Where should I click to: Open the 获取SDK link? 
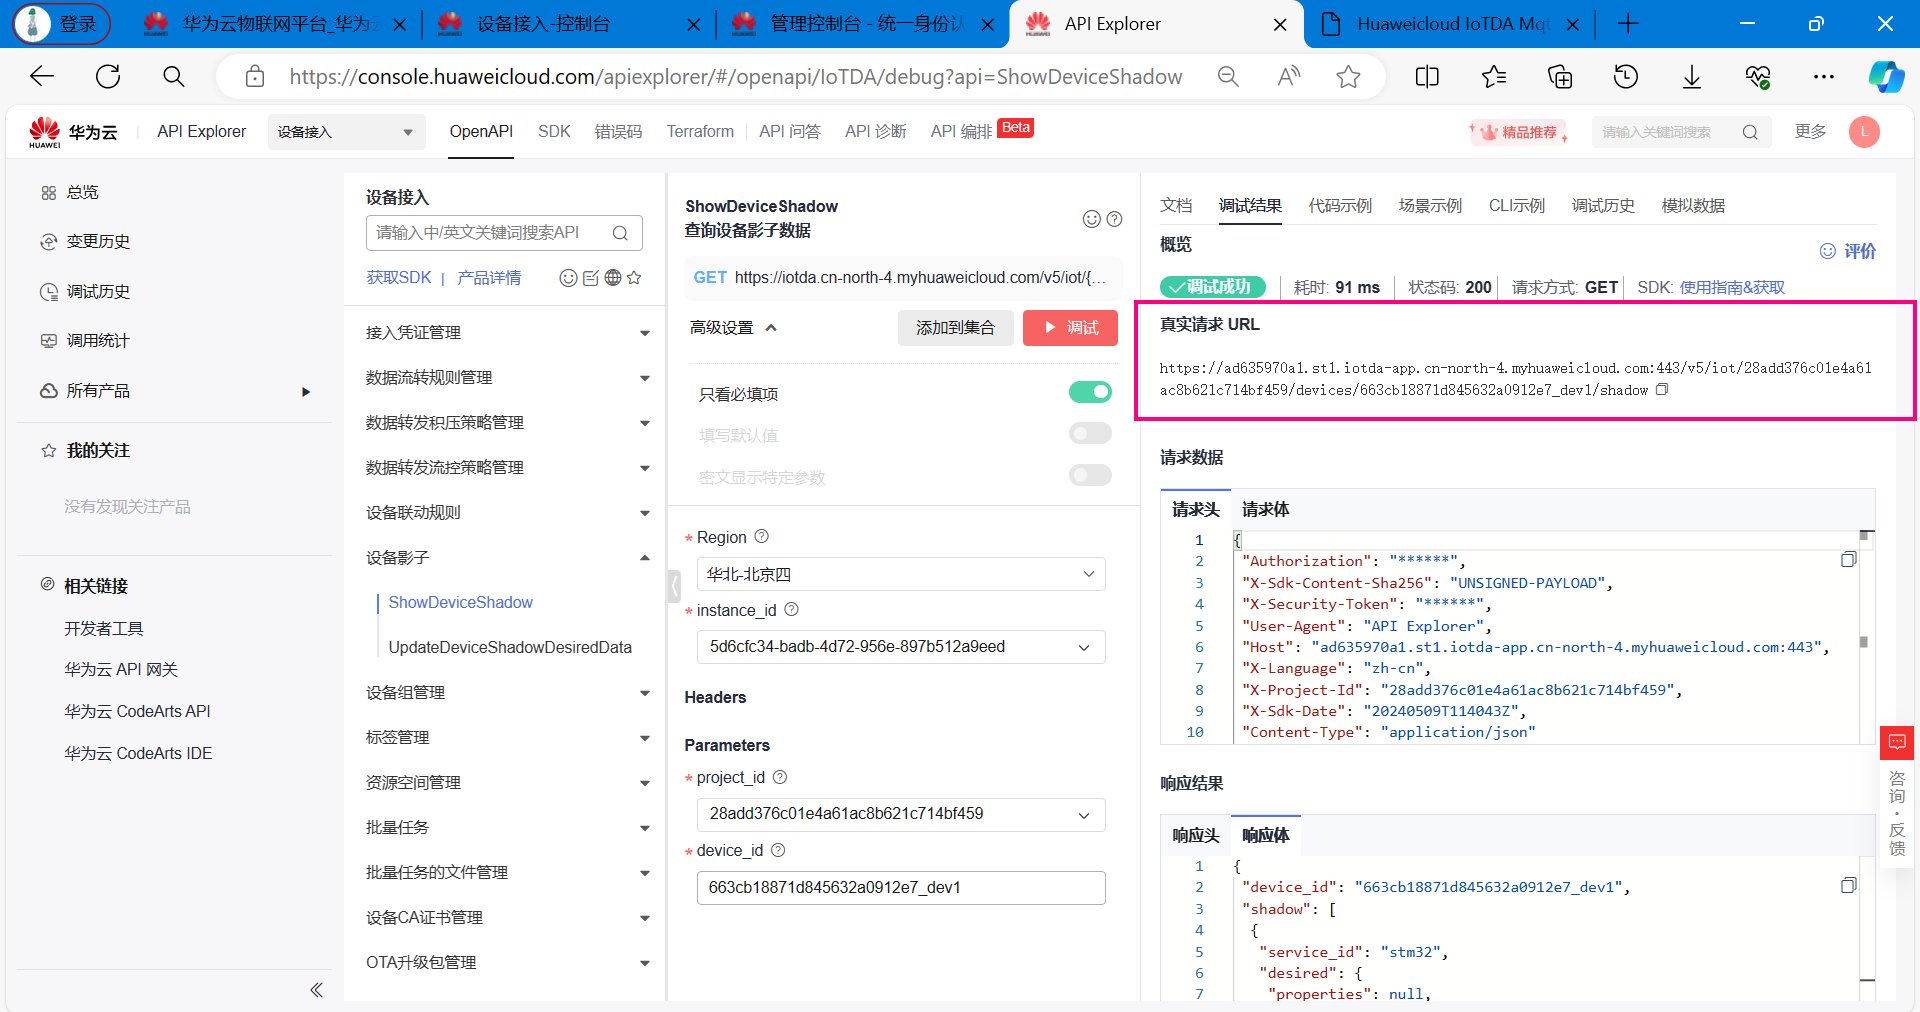(398, 278)
